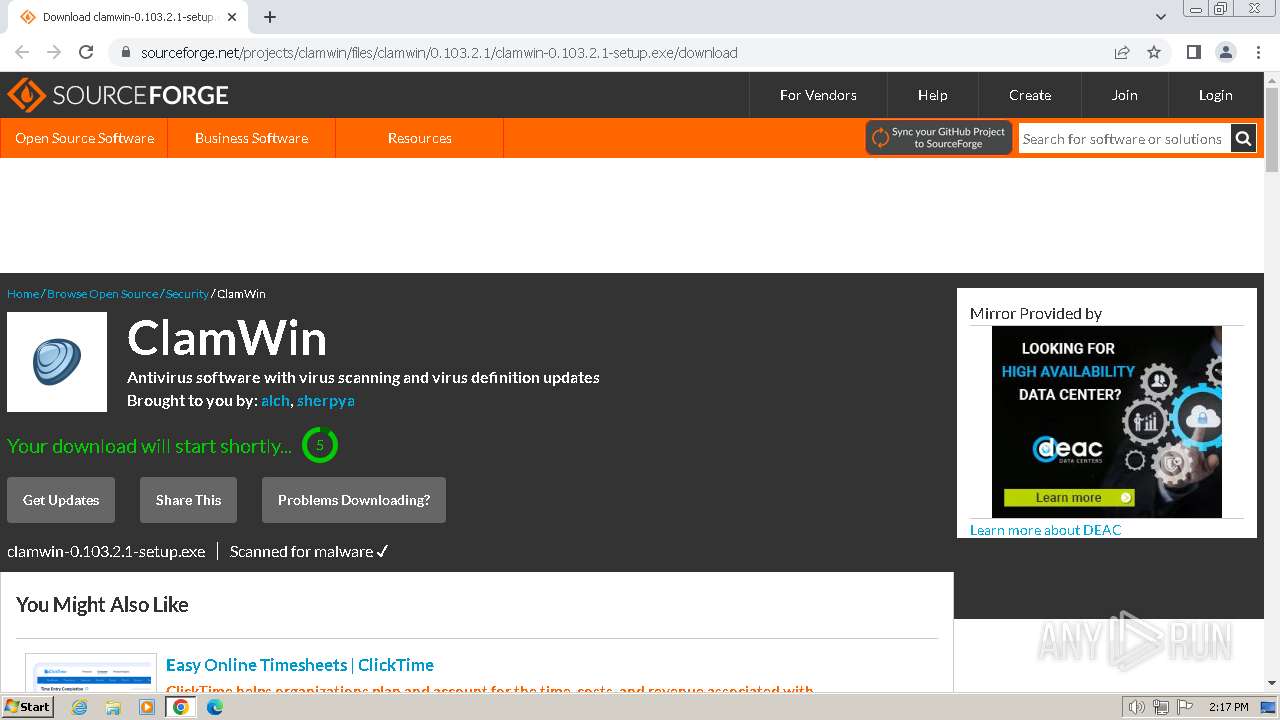Click the Get Updates button

pyautogui.click(x=61, y=500)
